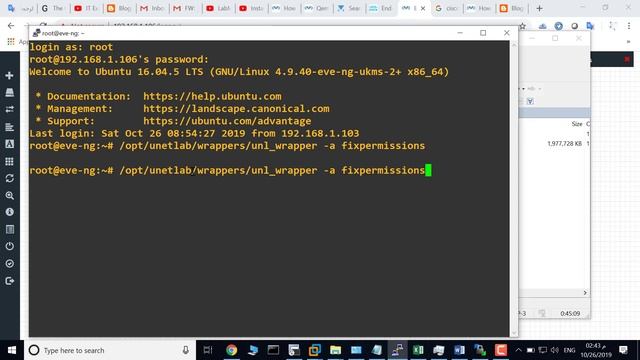Click right arrow of background window scrollbar
Screen dimensions: 640x360
click(585, 293)
